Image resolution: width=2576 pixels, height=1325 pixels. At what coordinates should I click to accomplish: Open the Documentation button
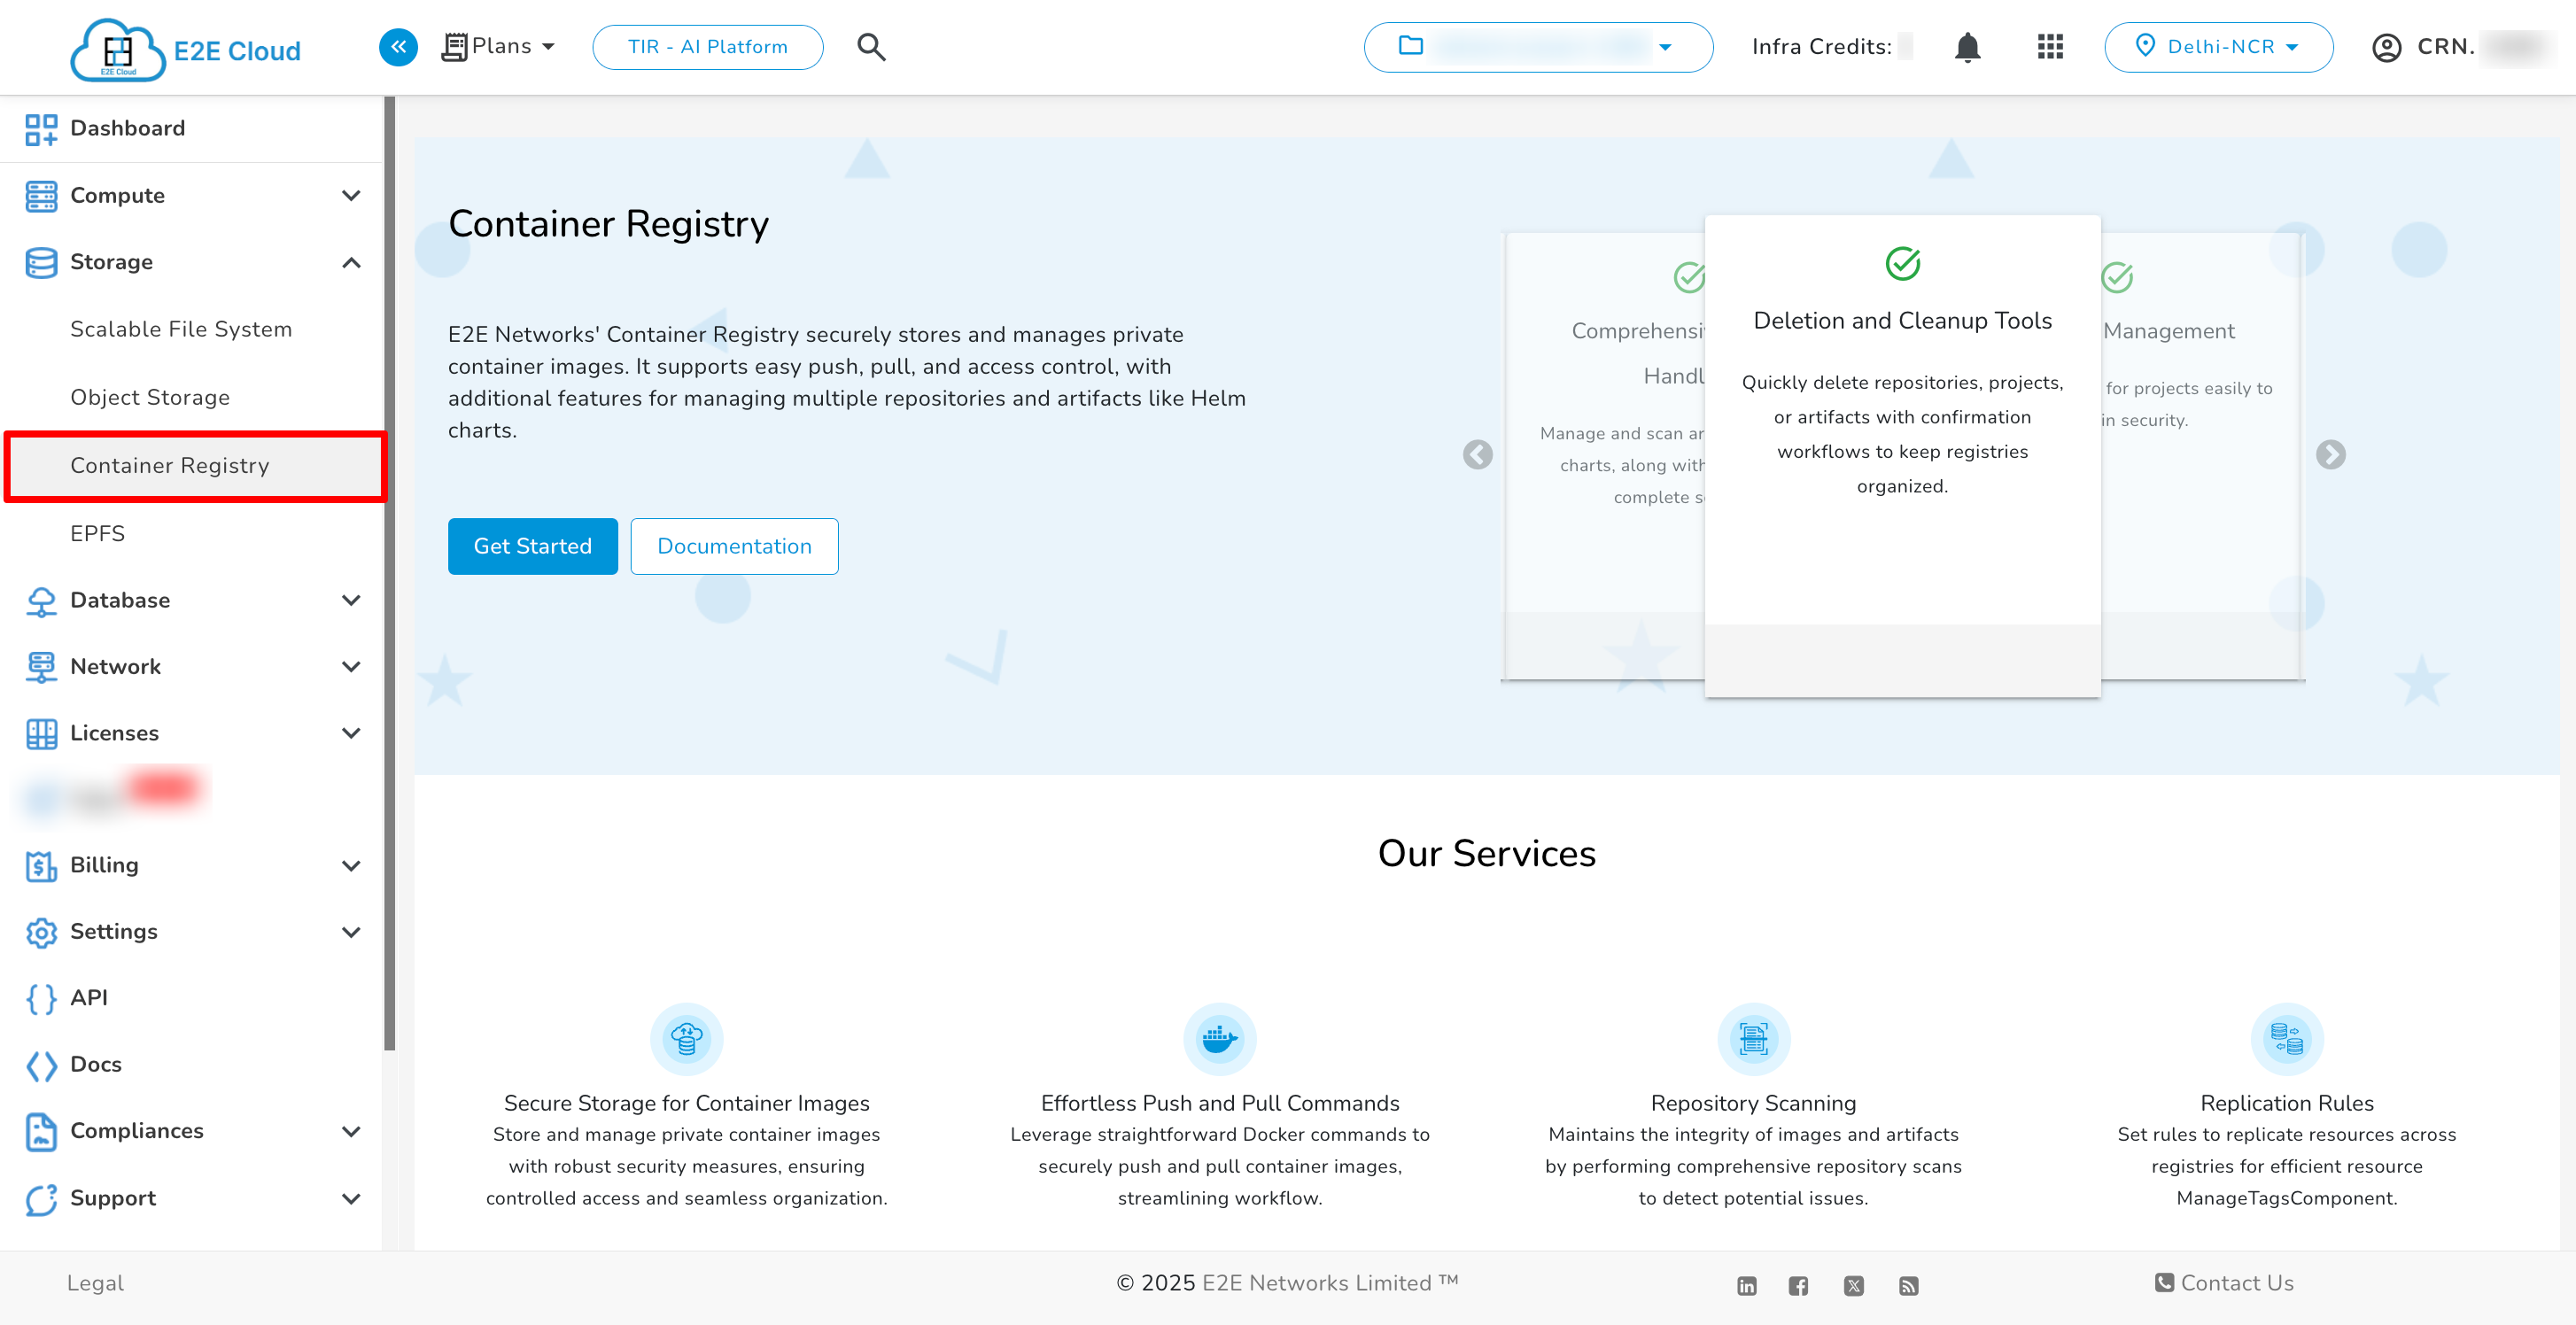click(x=734, y=546)
